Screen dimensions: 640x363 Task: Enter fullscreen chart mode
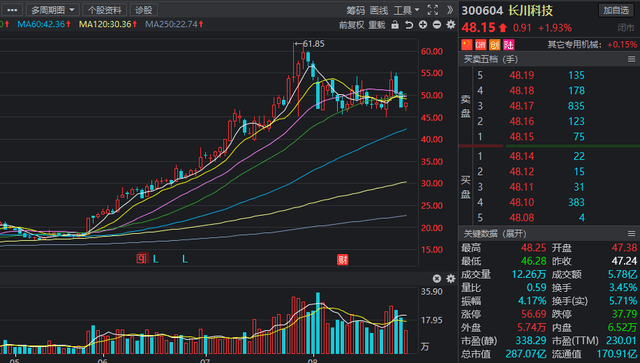[x=433, y=10]
